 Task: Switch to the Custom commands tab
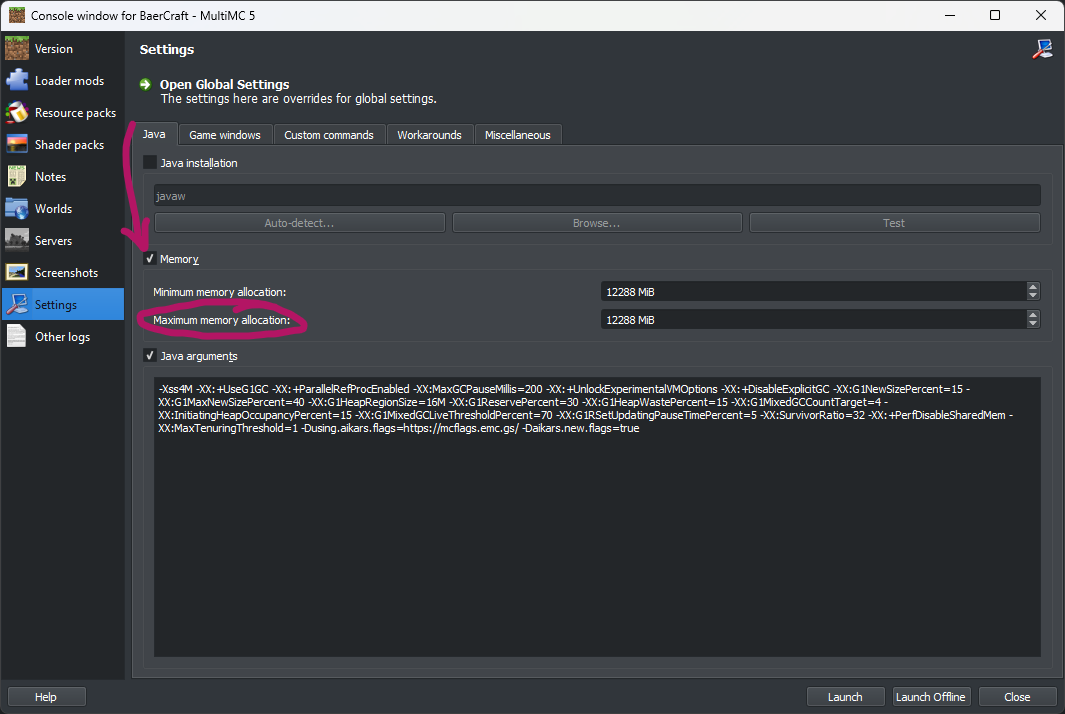tap(329, 135)
